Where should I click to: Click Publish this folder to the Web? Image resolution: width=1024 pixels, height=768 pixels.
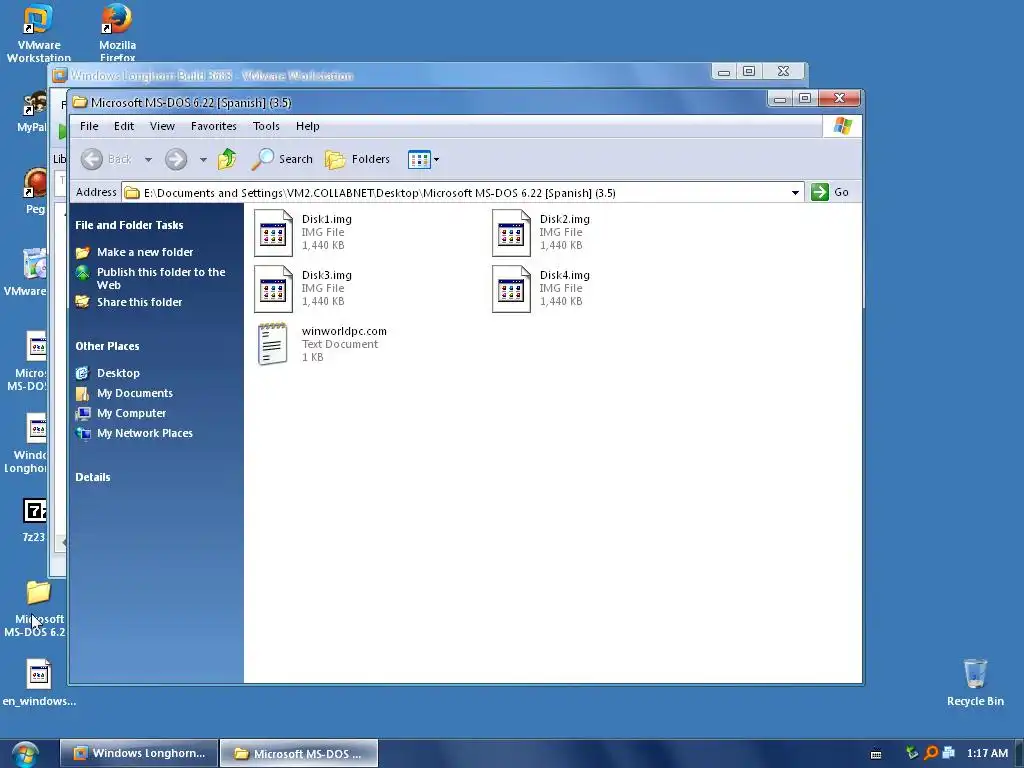pos(161,278)
